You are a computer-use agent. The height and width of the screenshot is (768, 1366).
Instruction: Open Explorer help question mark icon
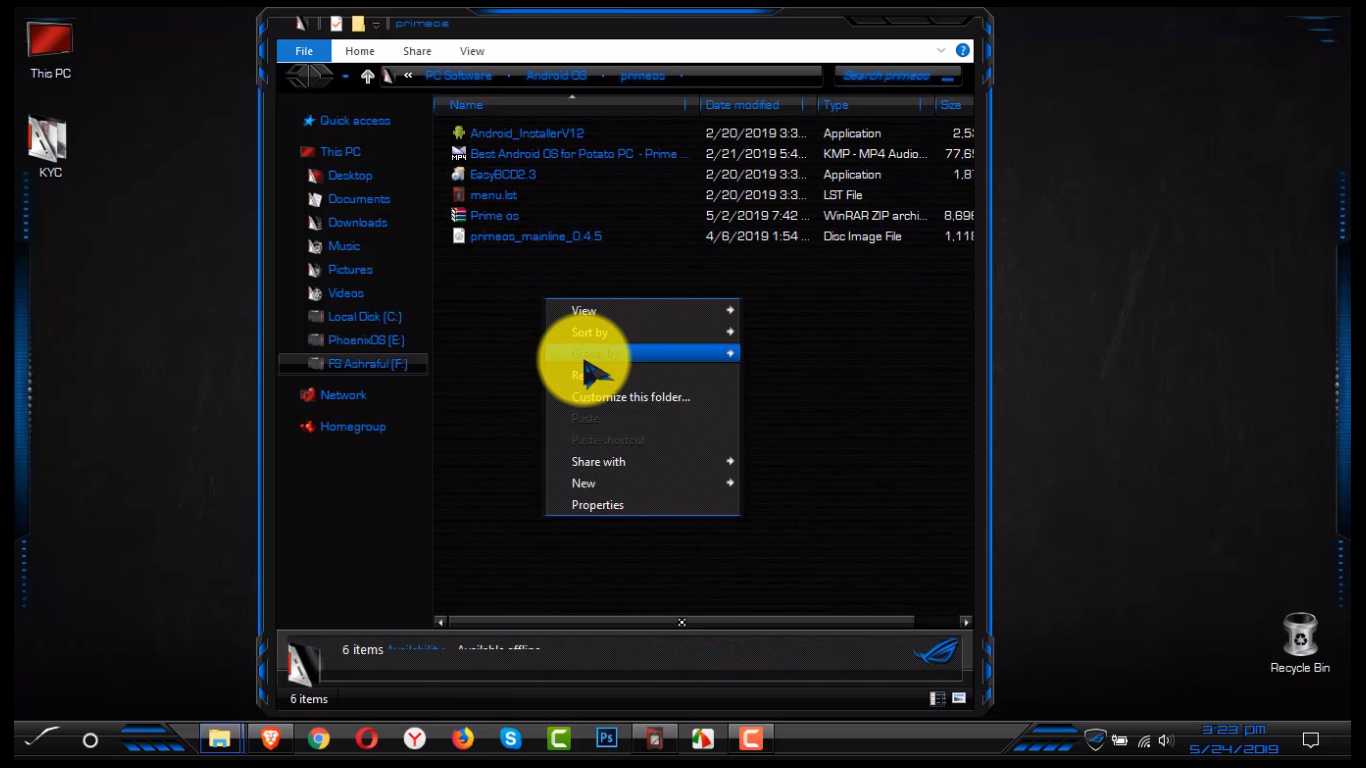click(x=962, y=51)
